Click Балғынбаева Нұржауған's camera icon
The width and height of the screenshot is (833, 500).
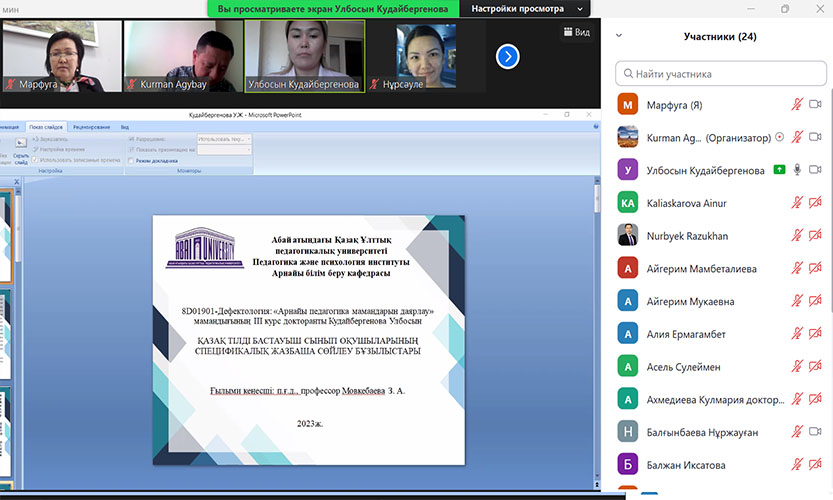click(x=814, y=432)
